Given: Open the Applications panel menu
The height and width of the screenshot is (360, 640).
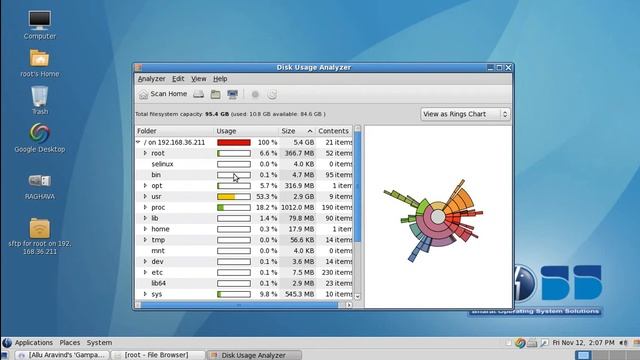Looking at the screenshot, I should point(33,343).
